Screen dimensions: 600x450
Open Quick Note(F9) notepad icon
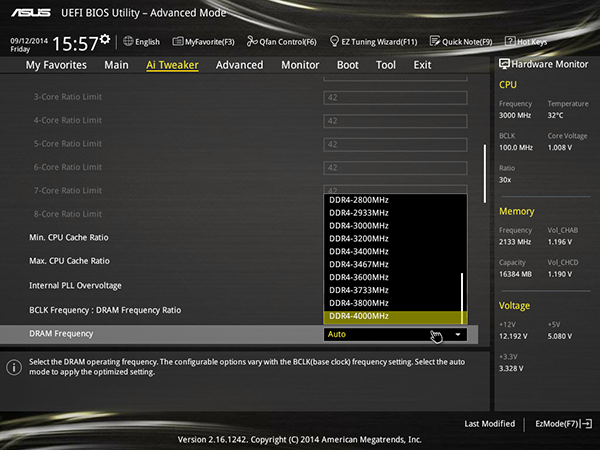[x=435, y=41]
